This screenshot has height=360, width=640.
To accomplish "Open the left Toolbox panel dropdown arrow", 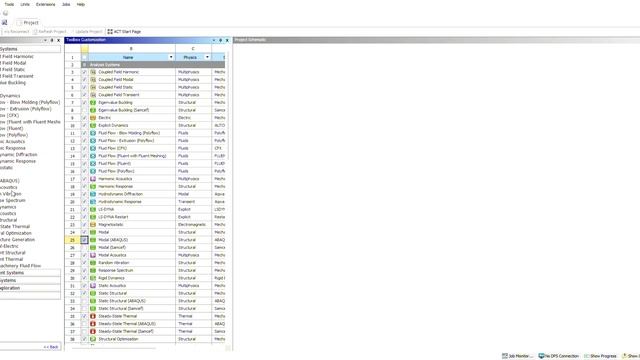I will (x=45, y=40).
